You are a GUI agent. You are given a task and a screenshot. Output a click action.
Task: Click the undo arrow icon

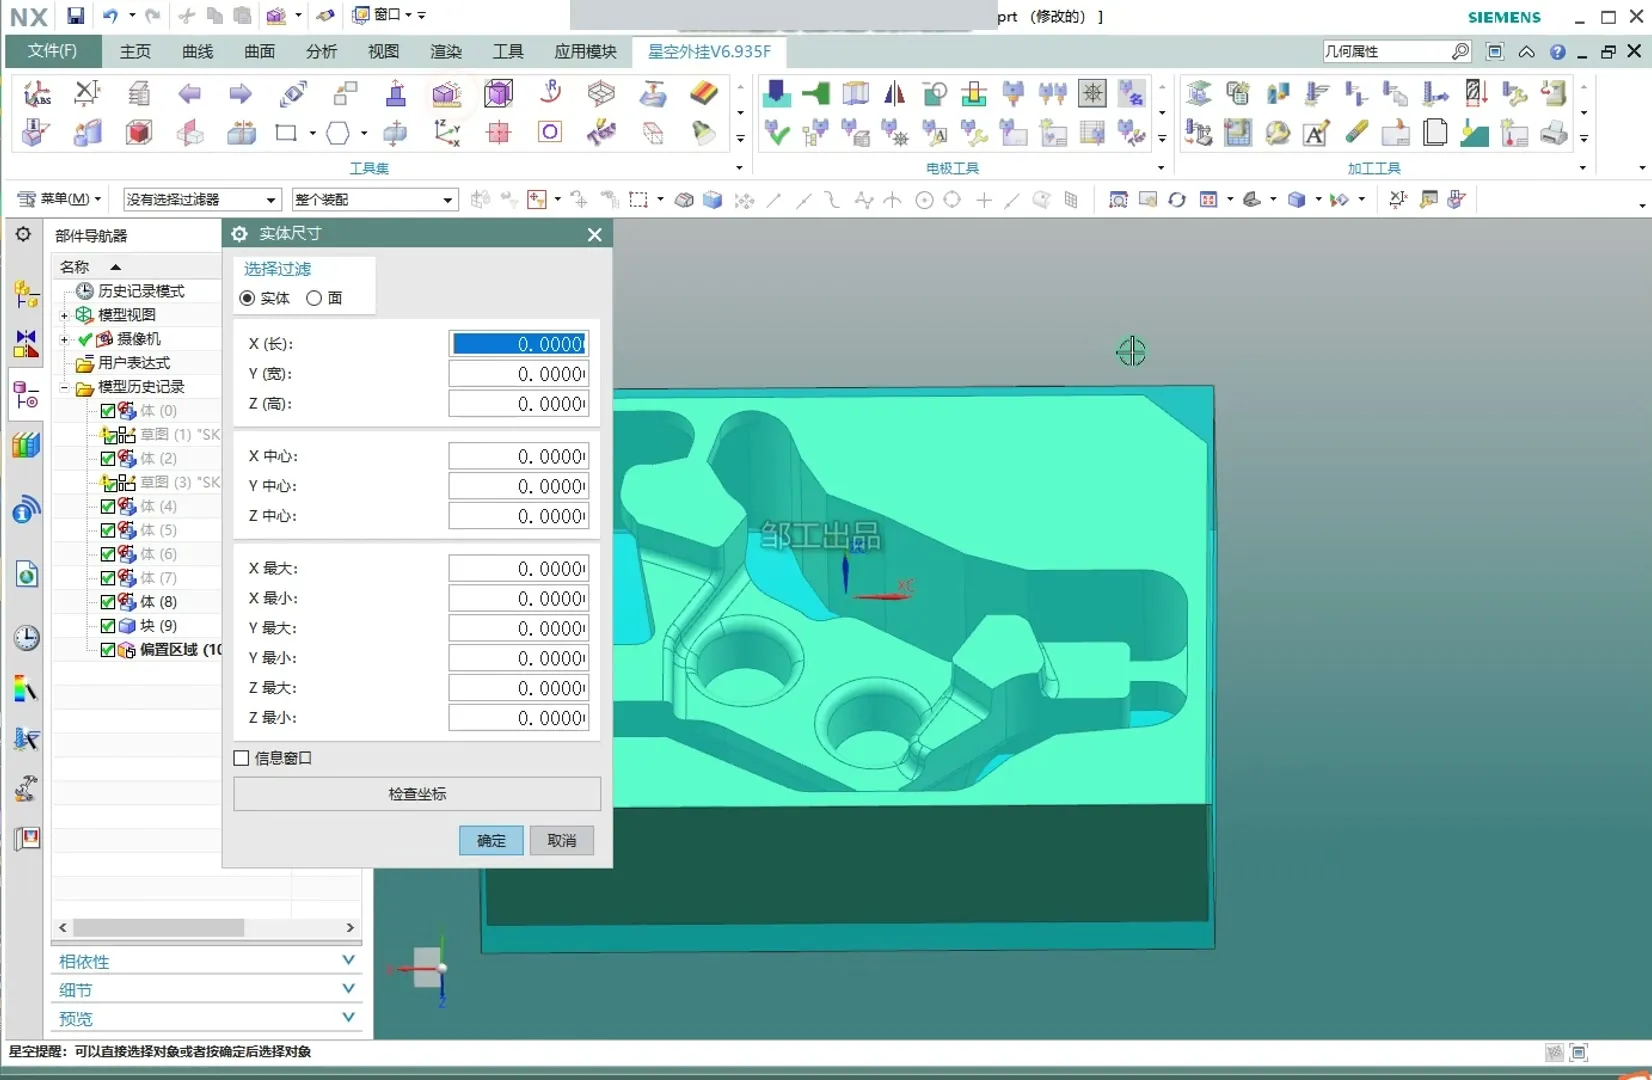pos(110,15)
